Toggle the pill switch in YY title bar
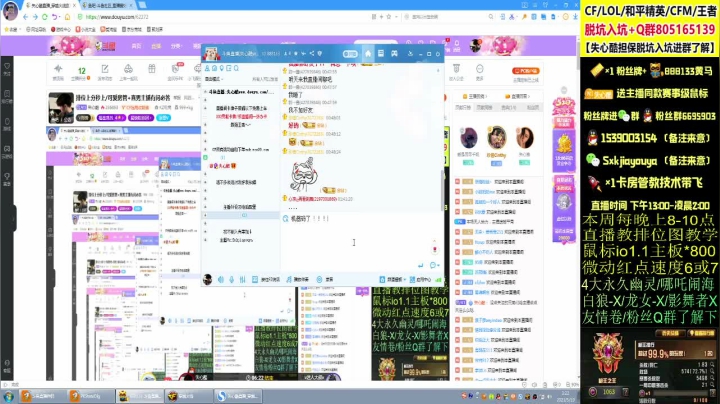The width and height of the screenshot is (720, 404). [350, 54]
